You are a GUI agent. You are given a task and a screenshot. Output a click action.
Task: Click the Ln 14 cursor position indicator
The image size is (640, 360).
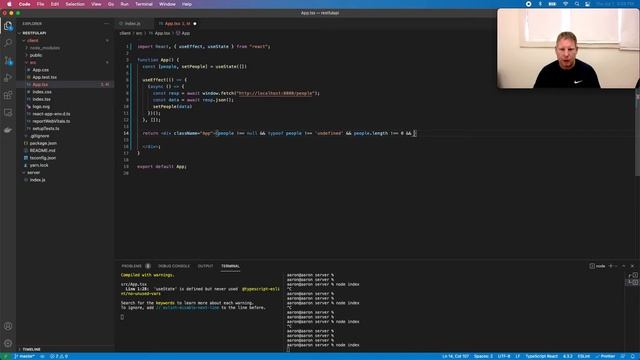click(455, 356)
